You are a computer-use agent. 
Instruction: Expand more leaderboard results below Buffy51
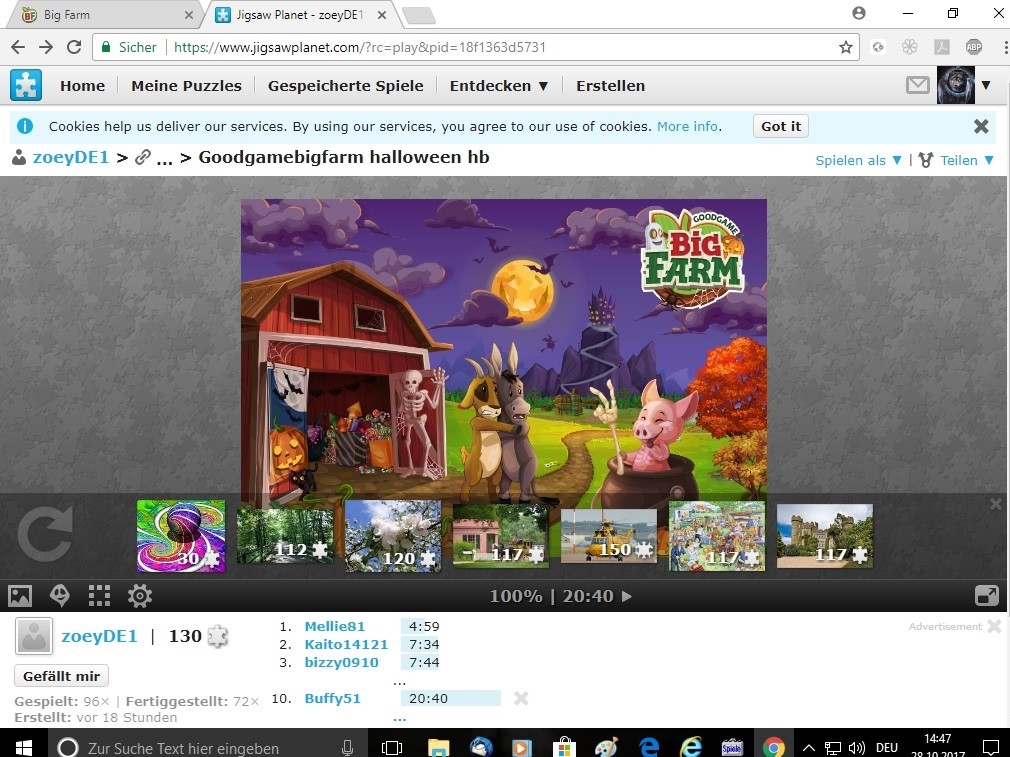click(x=399, y=718)
